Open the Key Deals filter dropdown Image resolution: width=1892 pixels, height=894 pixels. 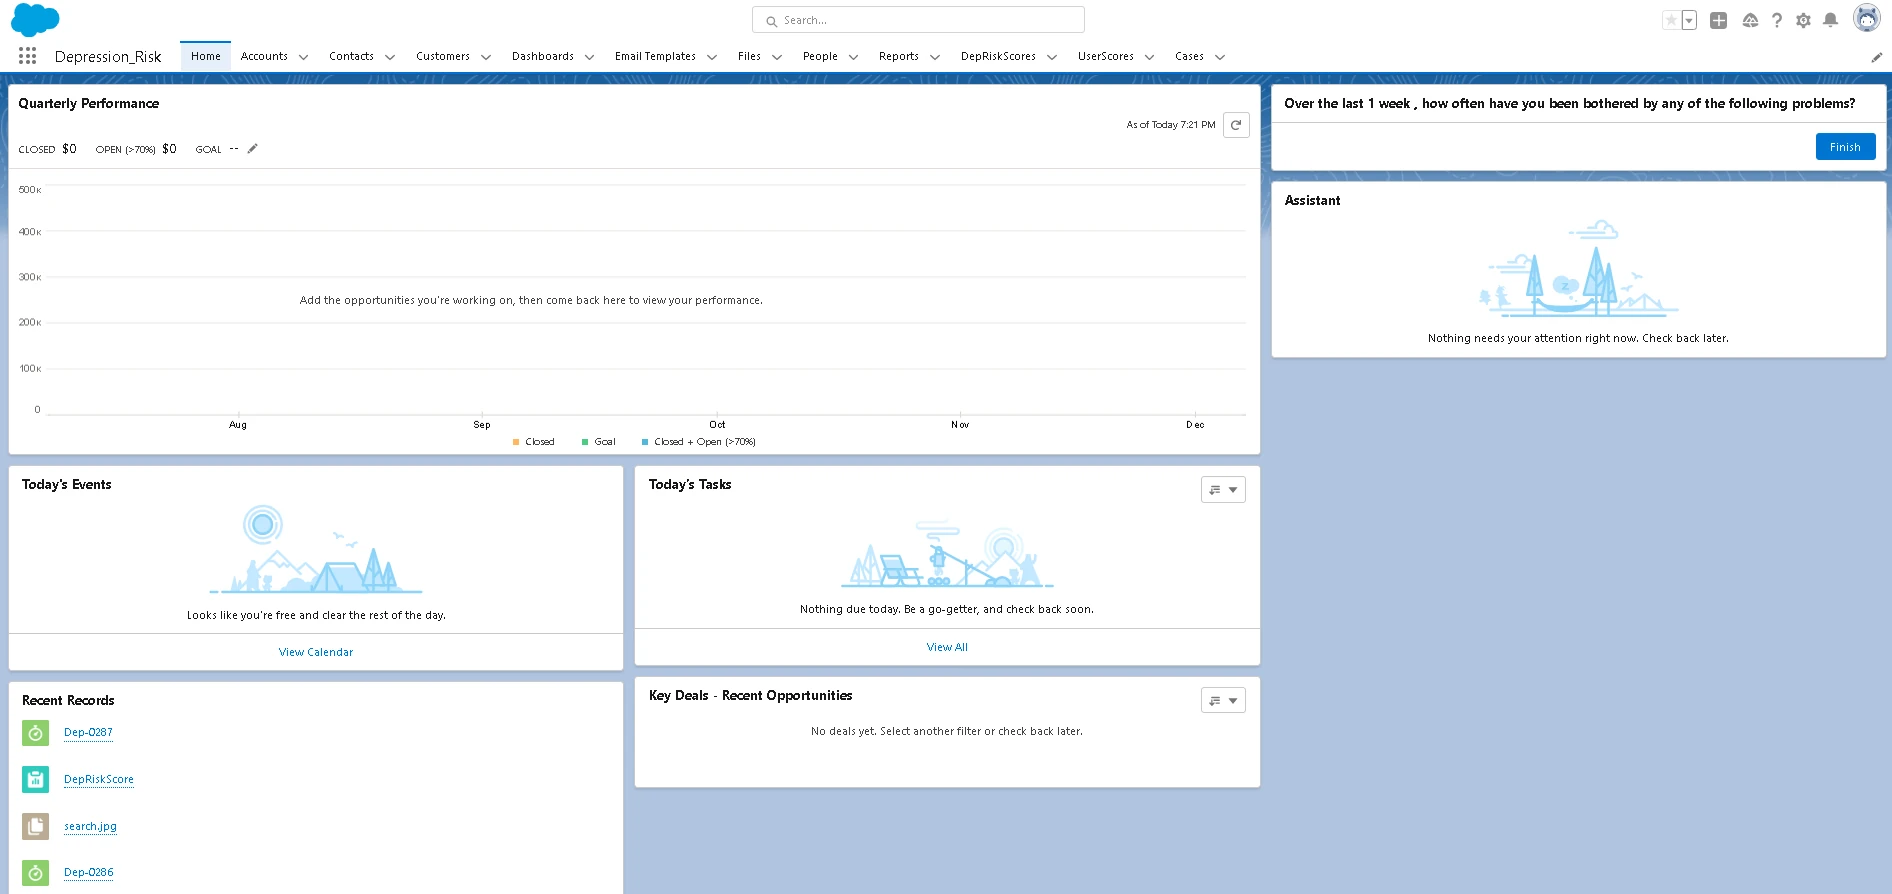pyautogui.click(x=1223, y=701)
